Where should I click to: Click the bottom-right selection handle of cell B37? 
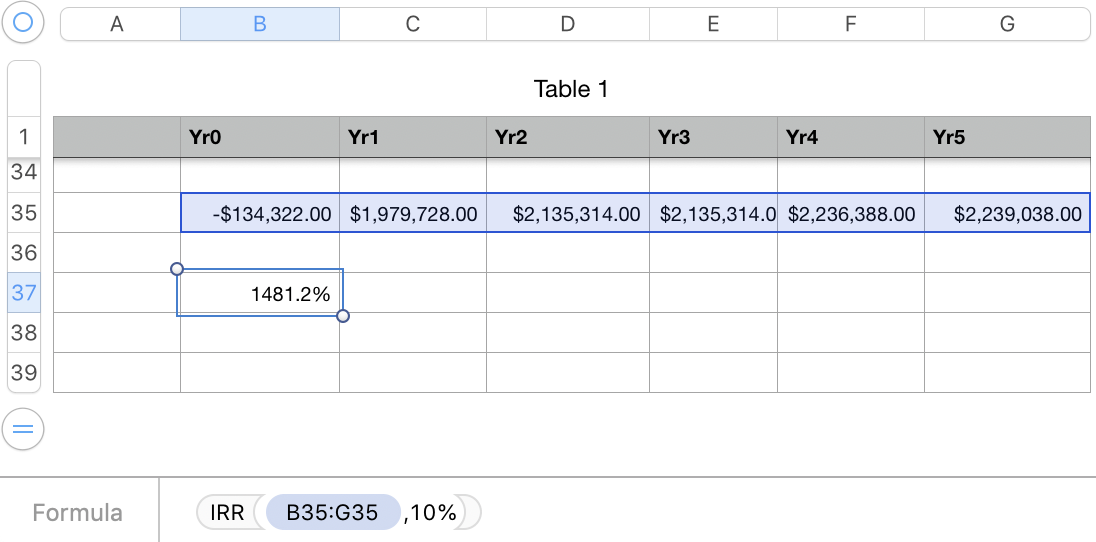(343, 316)
